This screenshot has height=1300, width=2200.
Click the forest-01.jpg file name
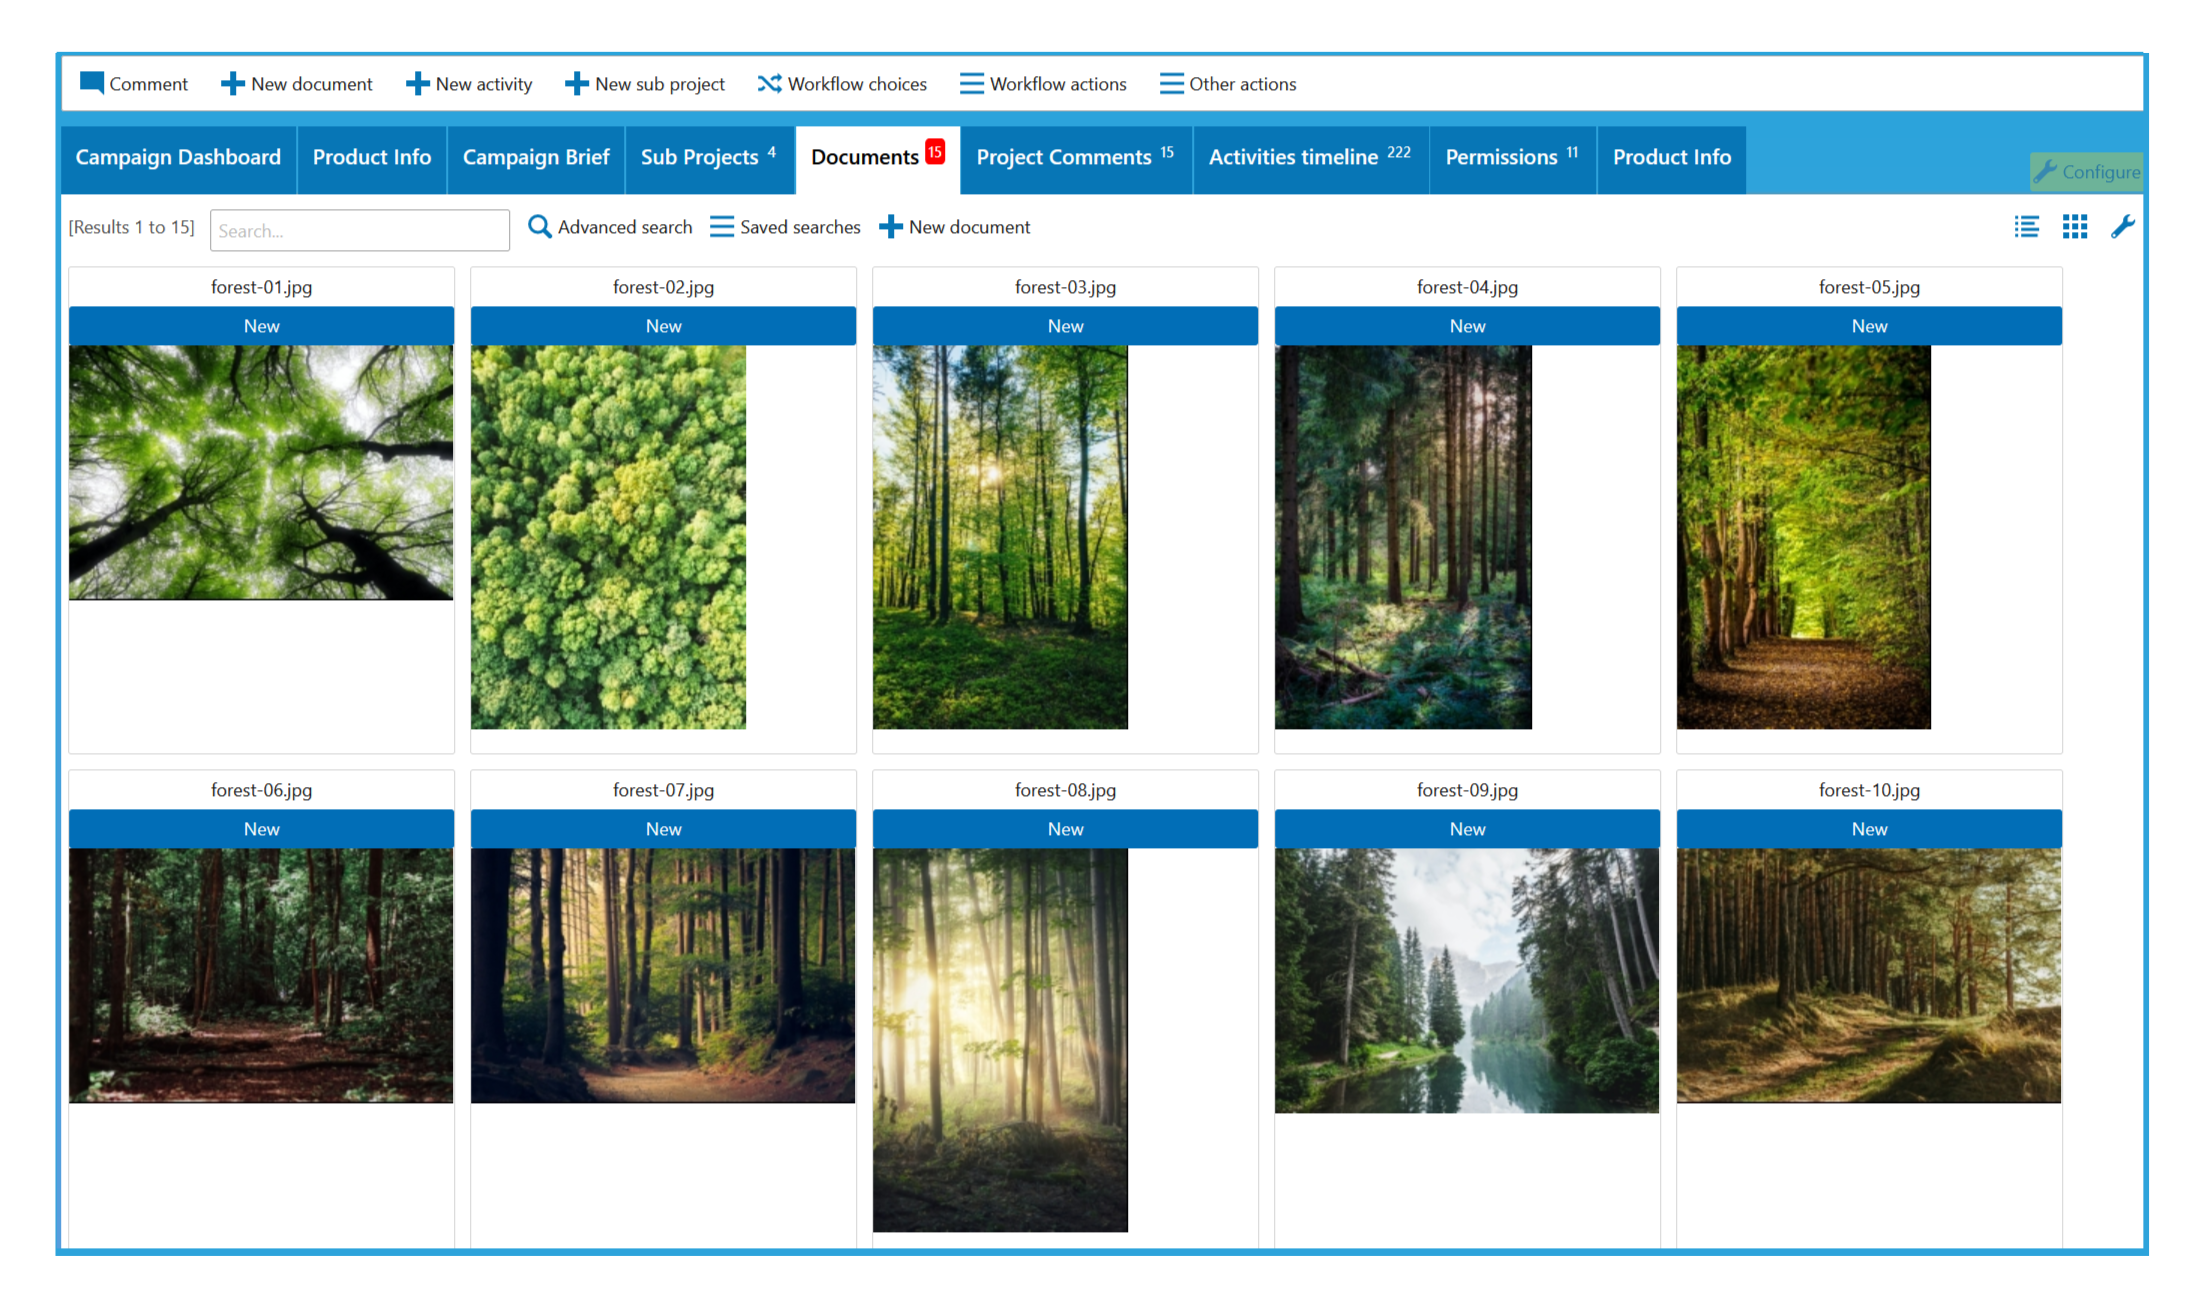pos(261,287)
